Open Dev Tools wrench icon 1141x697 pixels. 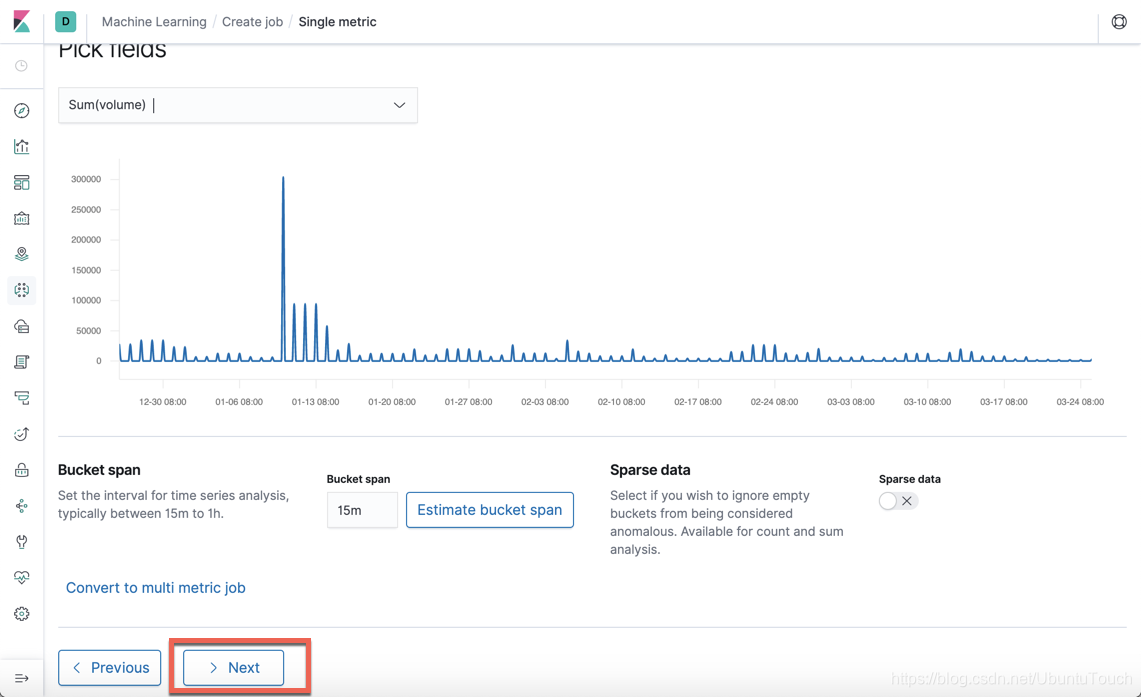tap(22, 542)
